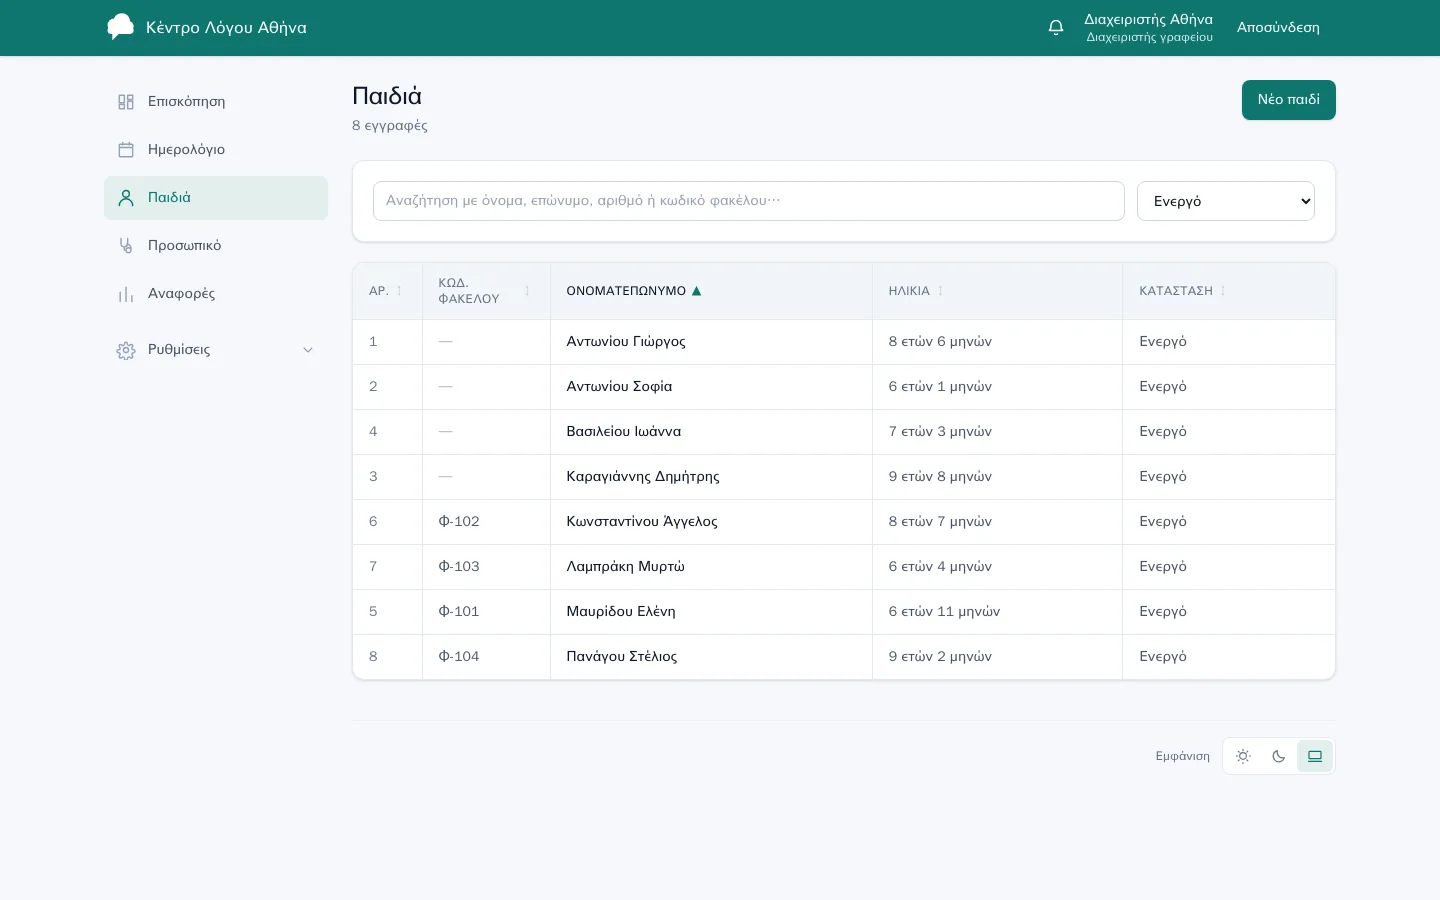The width and height of the screenshot is (1440, 900).
Task: Open Ημερολόγιο in the sidebar
Action: point(216,150)
